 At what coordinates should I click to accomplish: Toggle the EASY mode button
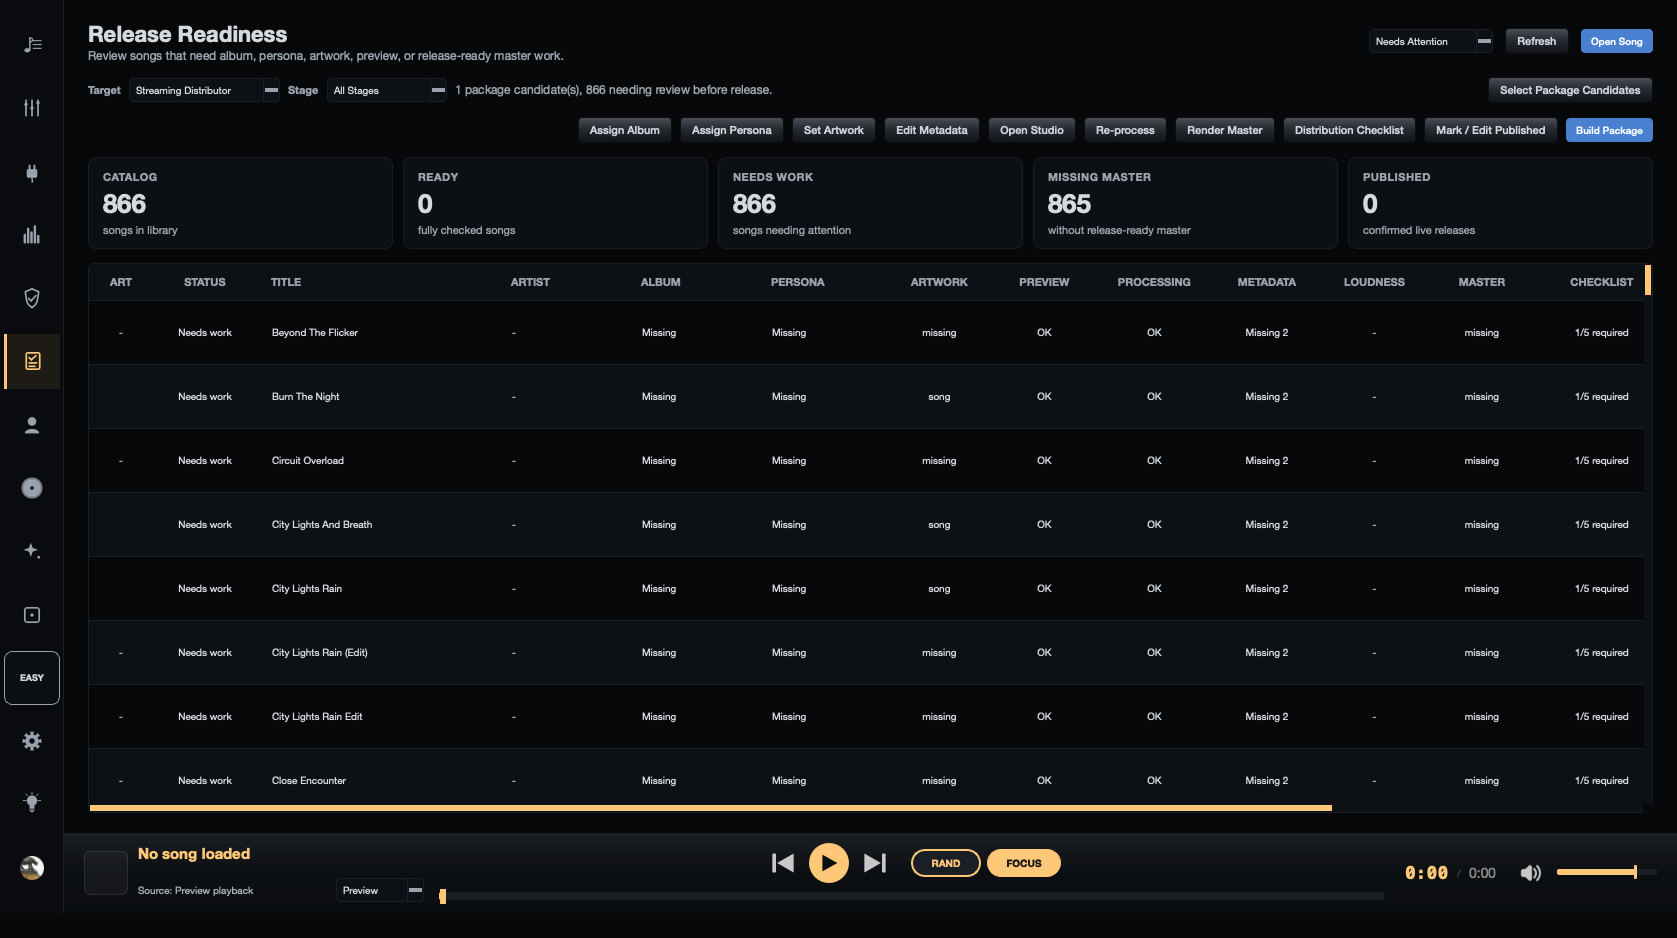pos(32,678)
